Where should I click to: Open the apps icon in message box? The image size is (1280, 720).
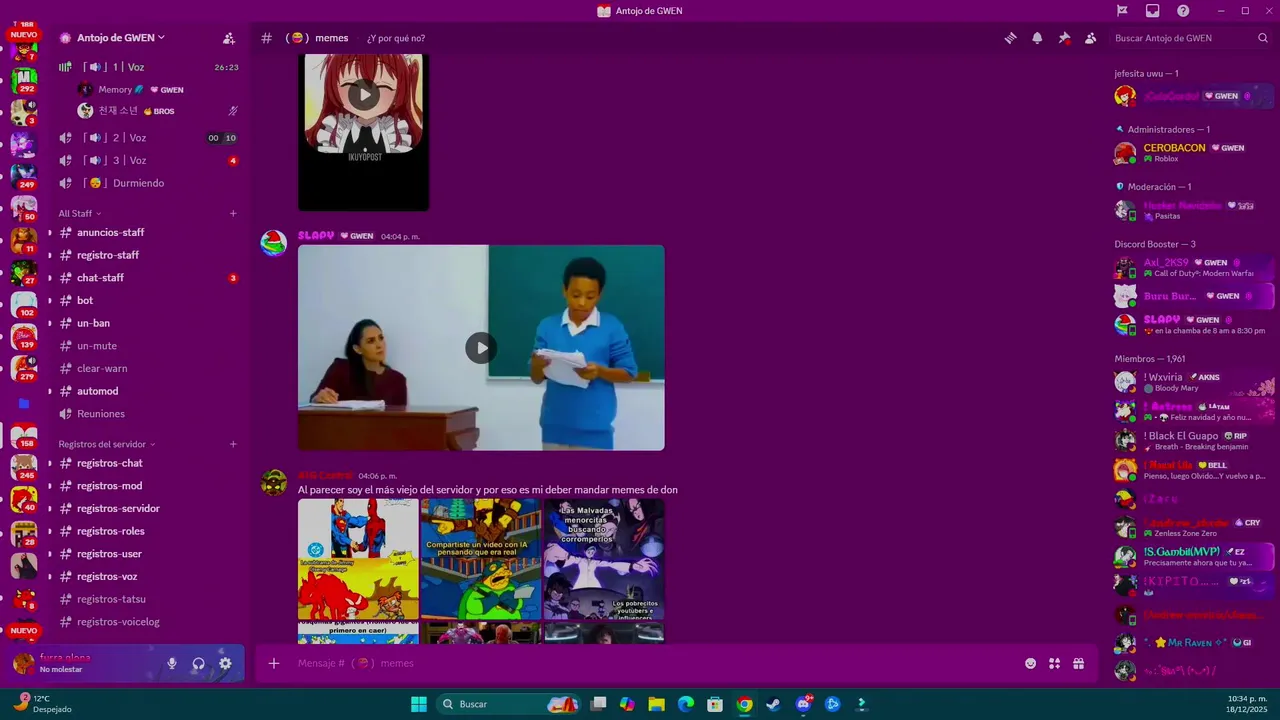coord(1054,663)
